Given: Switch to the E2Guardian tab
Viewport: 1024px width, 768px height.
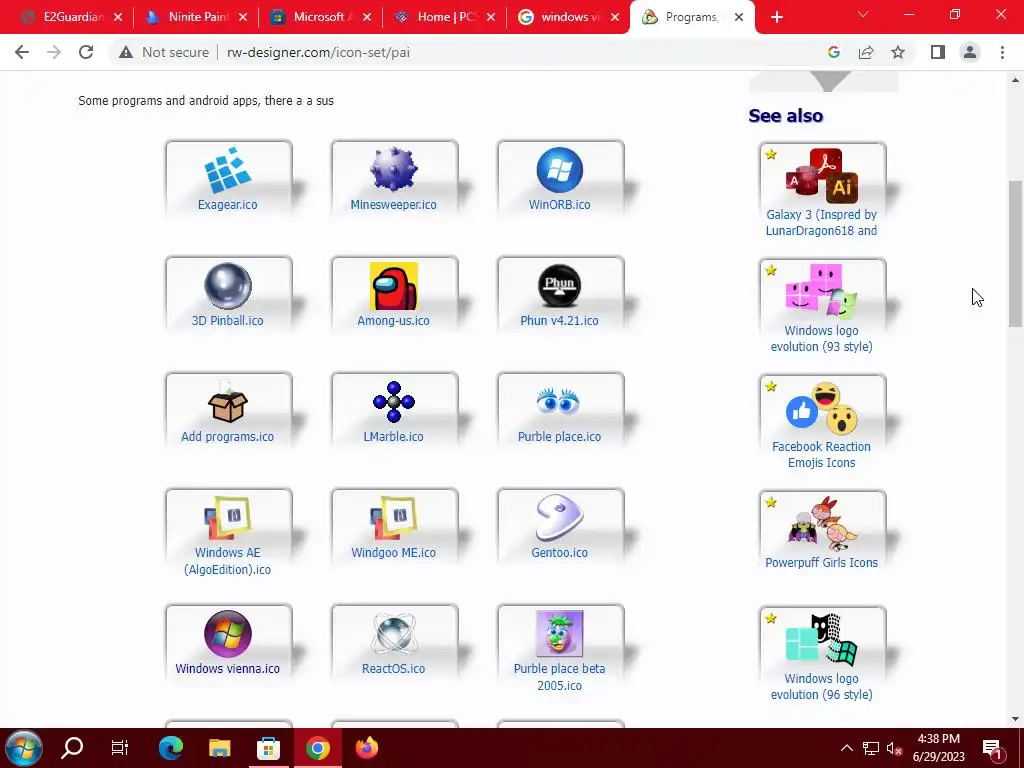Looking at the screenshot, I should point(65,17).
